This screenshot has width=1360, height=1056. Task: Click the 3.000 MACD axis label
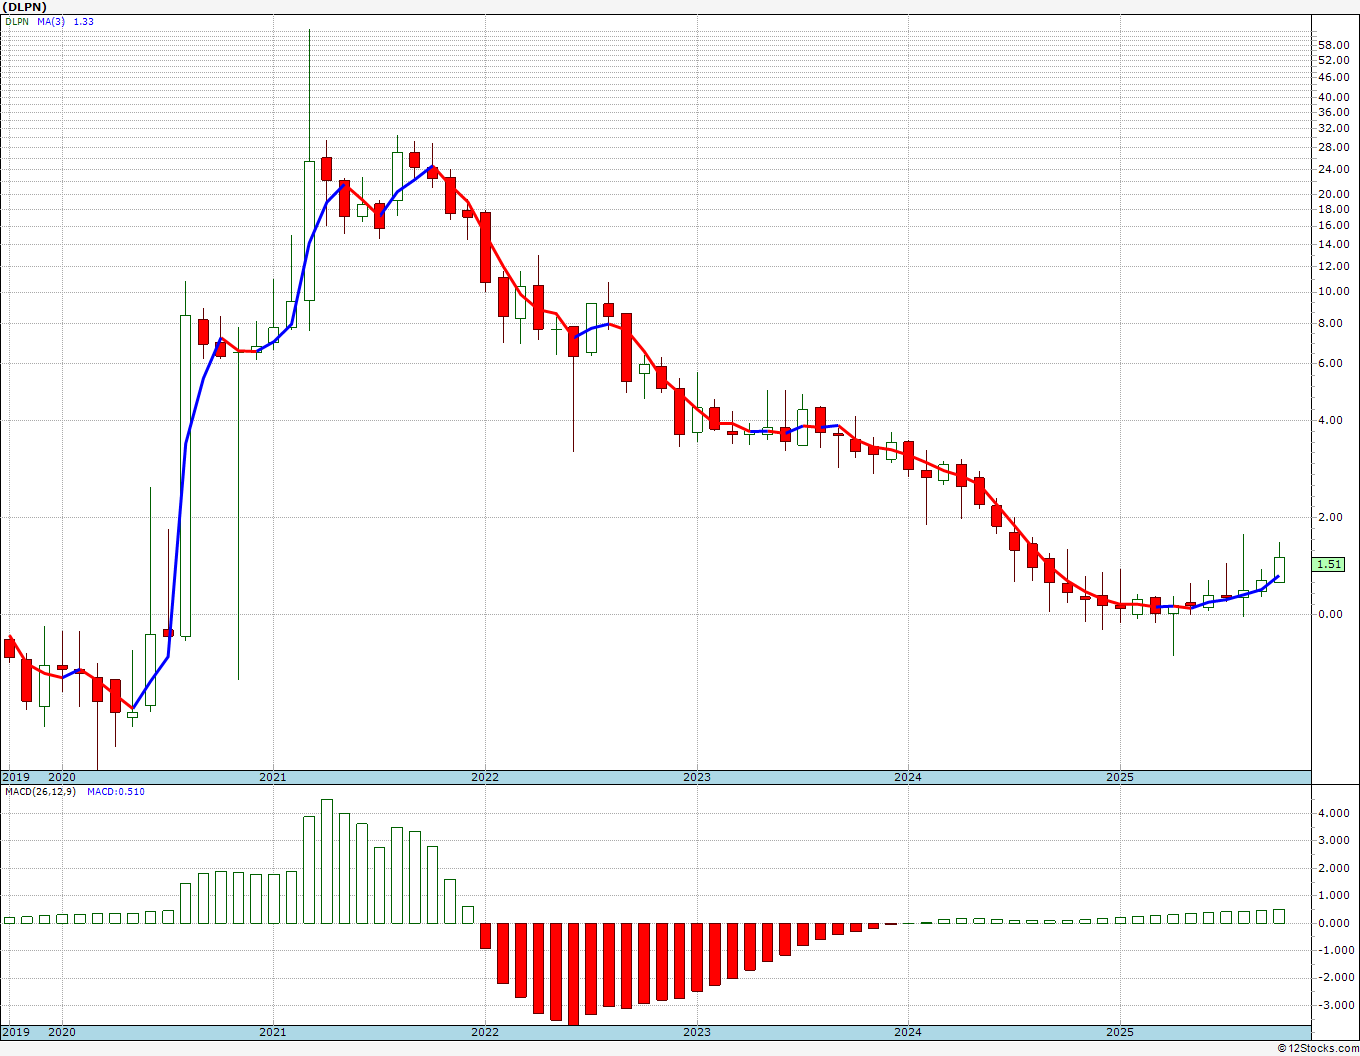1334,841
